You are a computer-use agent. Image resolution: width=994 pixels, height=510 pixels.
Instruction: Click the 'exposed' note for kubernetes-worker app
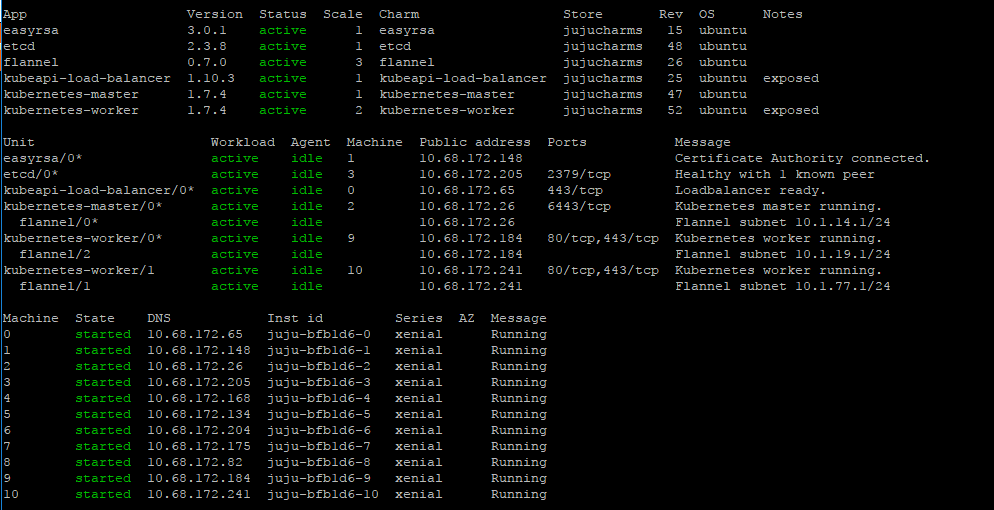[791, 110]
